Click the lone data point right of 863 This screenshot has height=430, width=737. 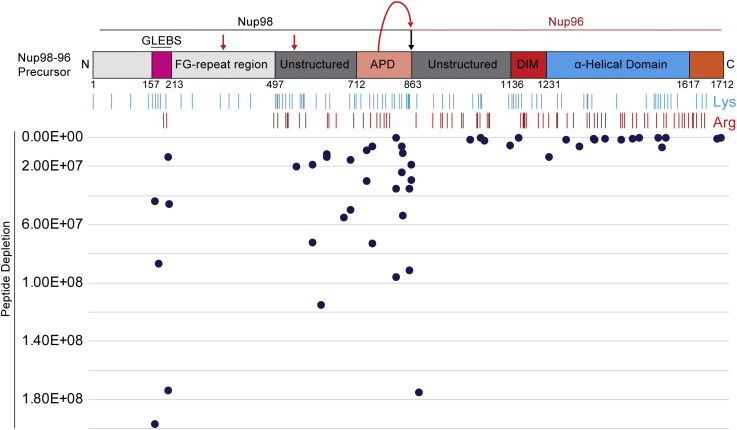419,392
